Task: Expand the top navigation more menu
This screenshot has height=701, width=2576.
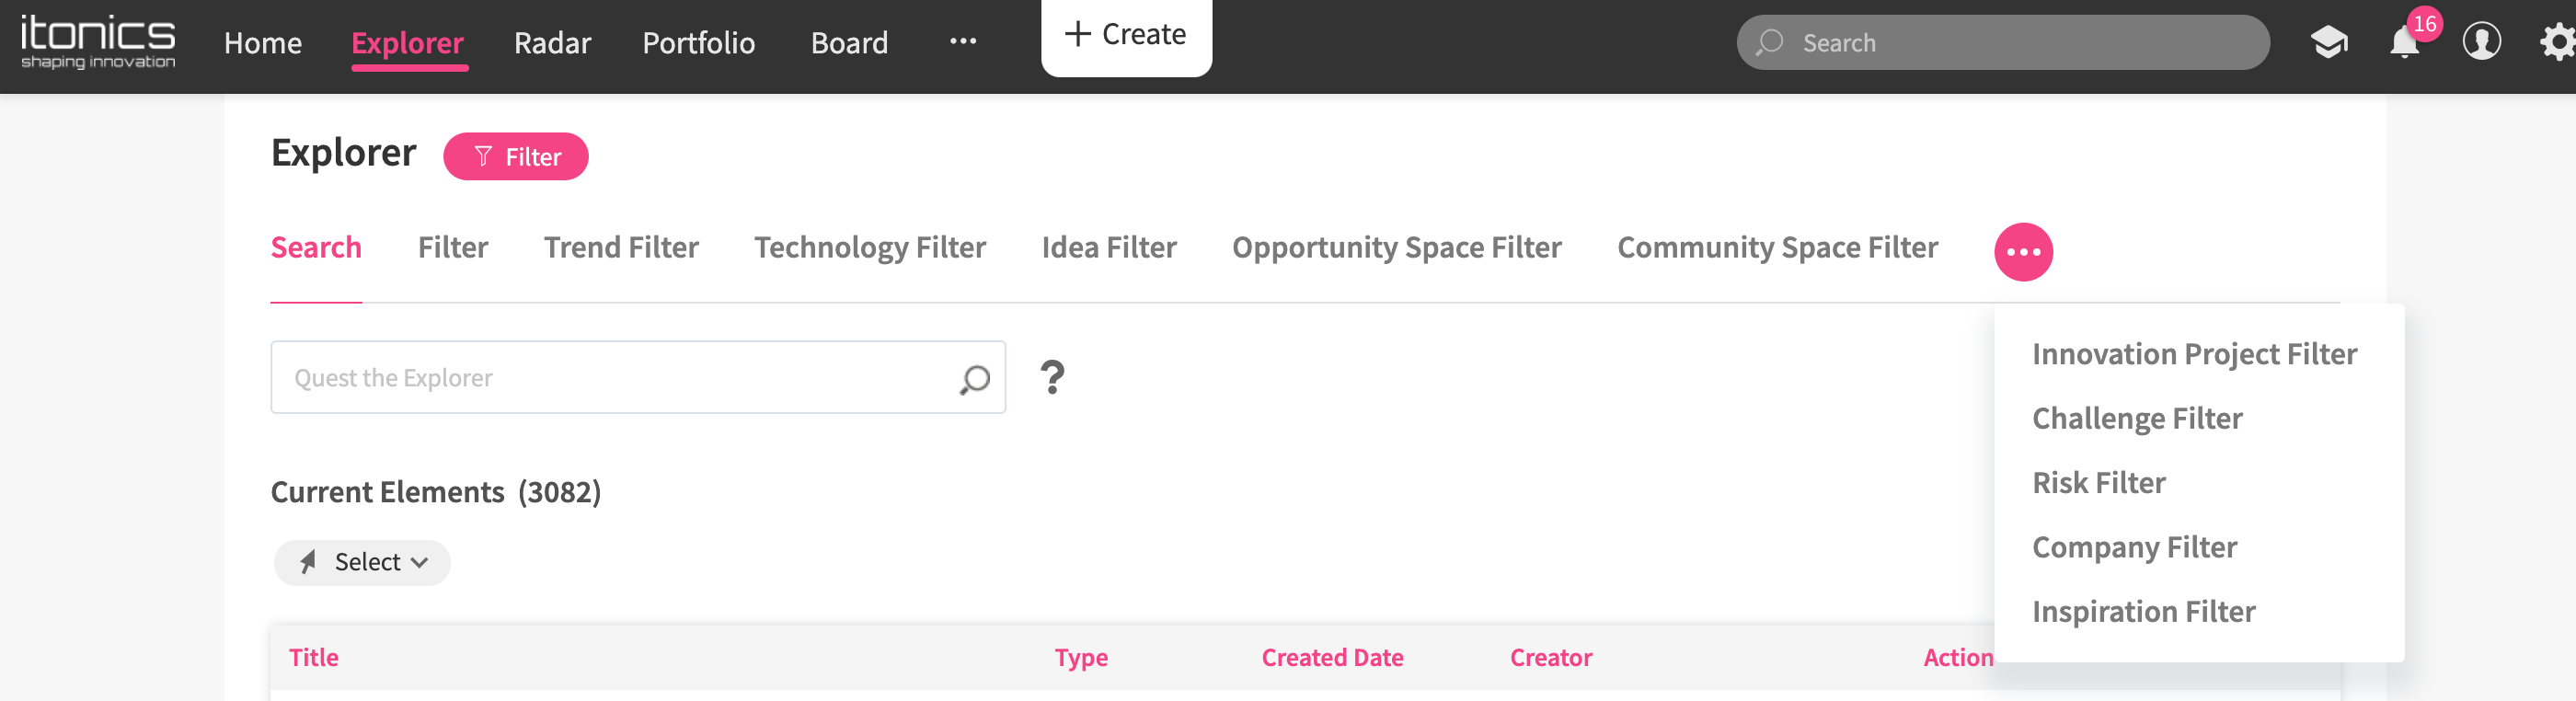Action: pyautogui.click(x=962, y=42)
